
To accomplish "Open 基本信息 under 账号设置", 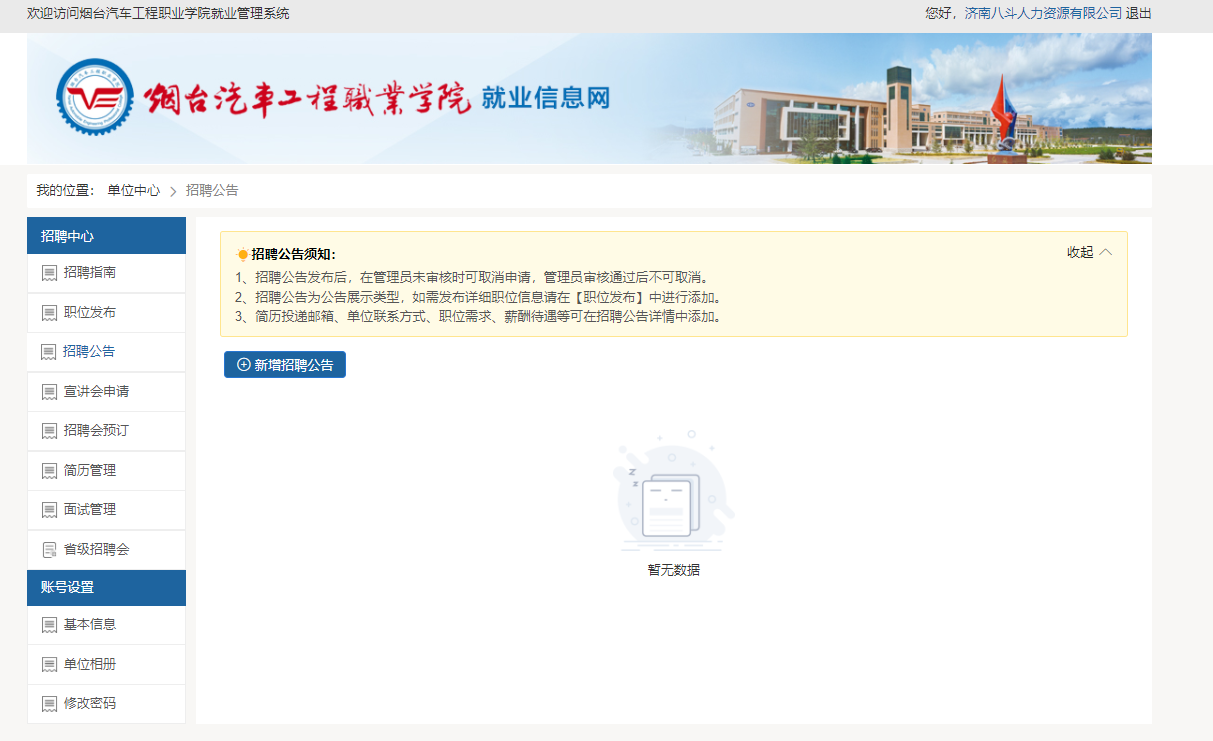I will click(90, 624).
